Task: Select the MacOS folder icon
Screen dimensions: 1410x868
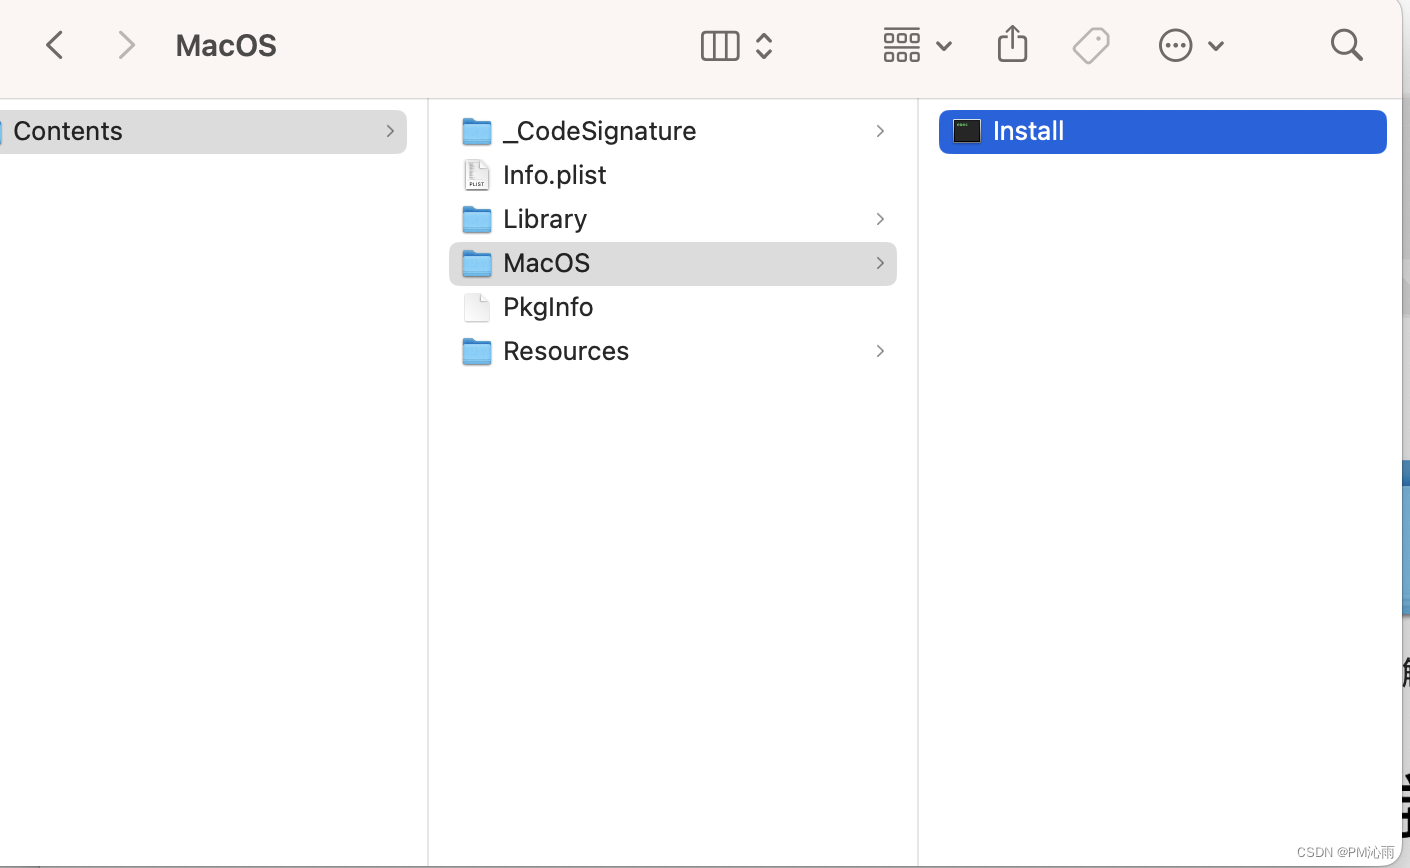Action: [477, 263]
